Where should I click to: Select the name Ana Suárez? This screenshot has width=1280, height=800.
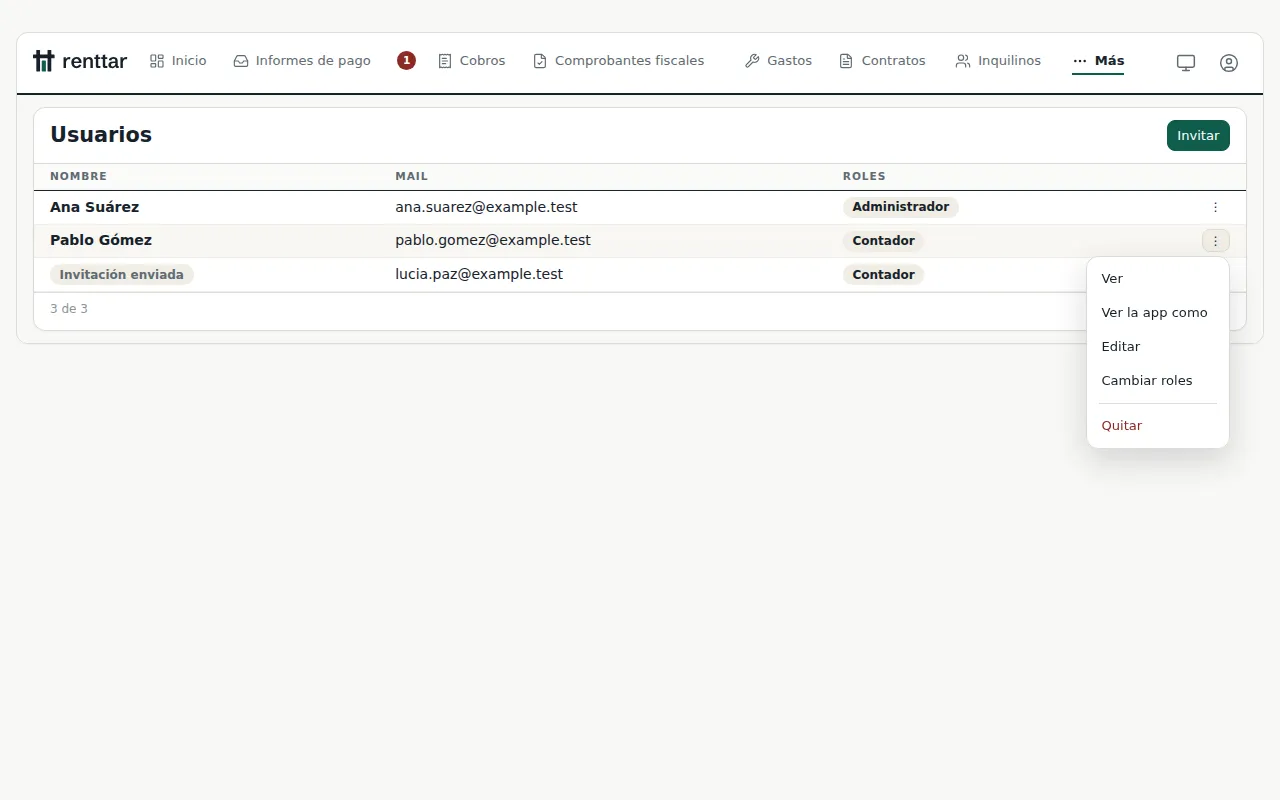95,207
